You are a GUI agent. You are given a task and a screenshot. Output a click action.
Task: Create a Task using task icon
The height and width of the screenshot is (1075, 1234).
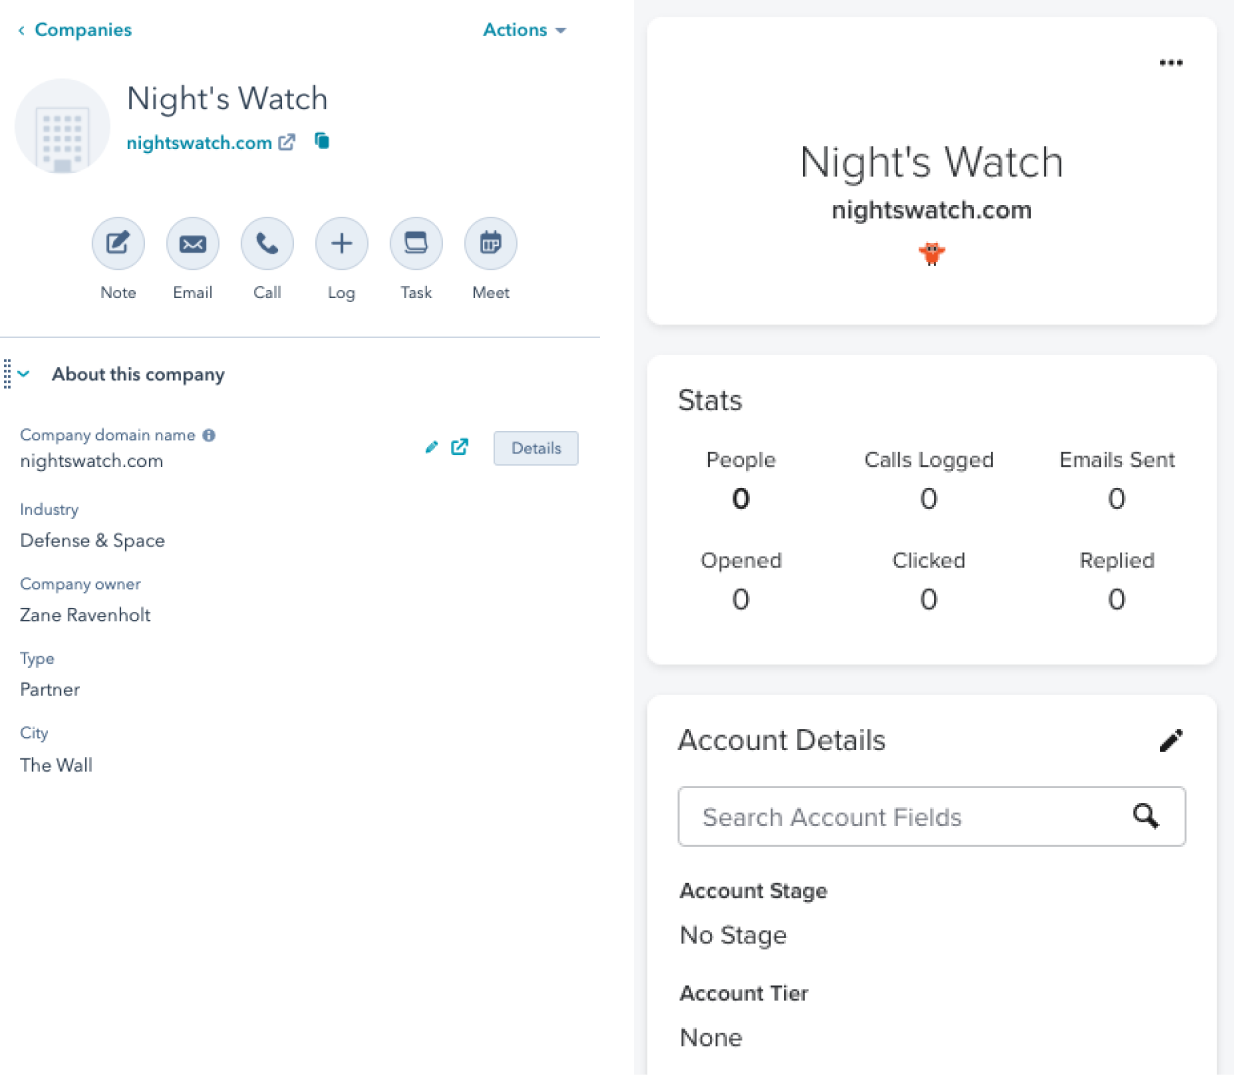tap(416, 243)
